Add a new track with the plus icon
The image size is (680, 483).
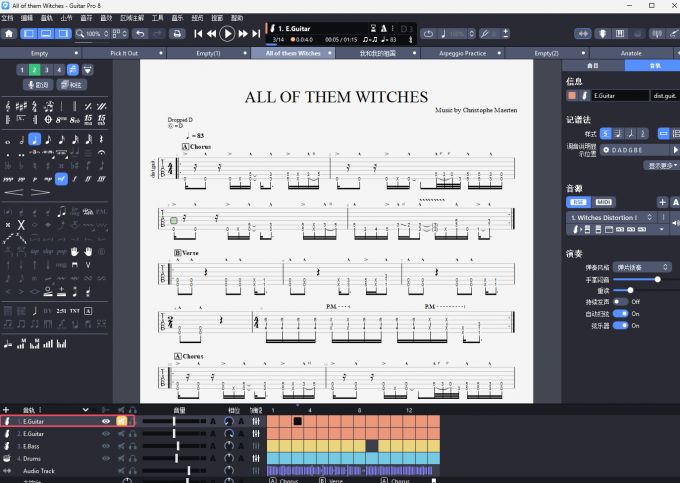(x=6, y=409)
